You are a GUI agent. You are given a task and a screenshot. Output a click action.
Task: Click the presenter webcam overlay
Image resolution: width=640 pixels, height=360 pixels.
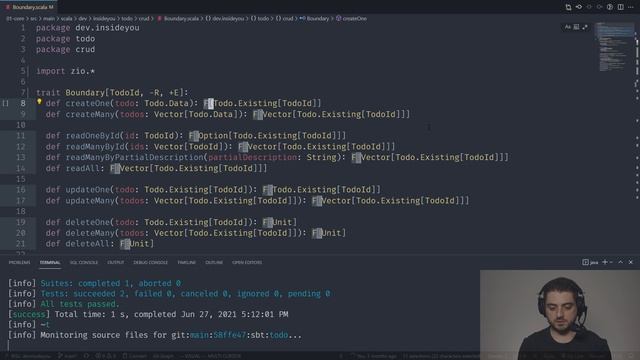click(x=560, y=315)
